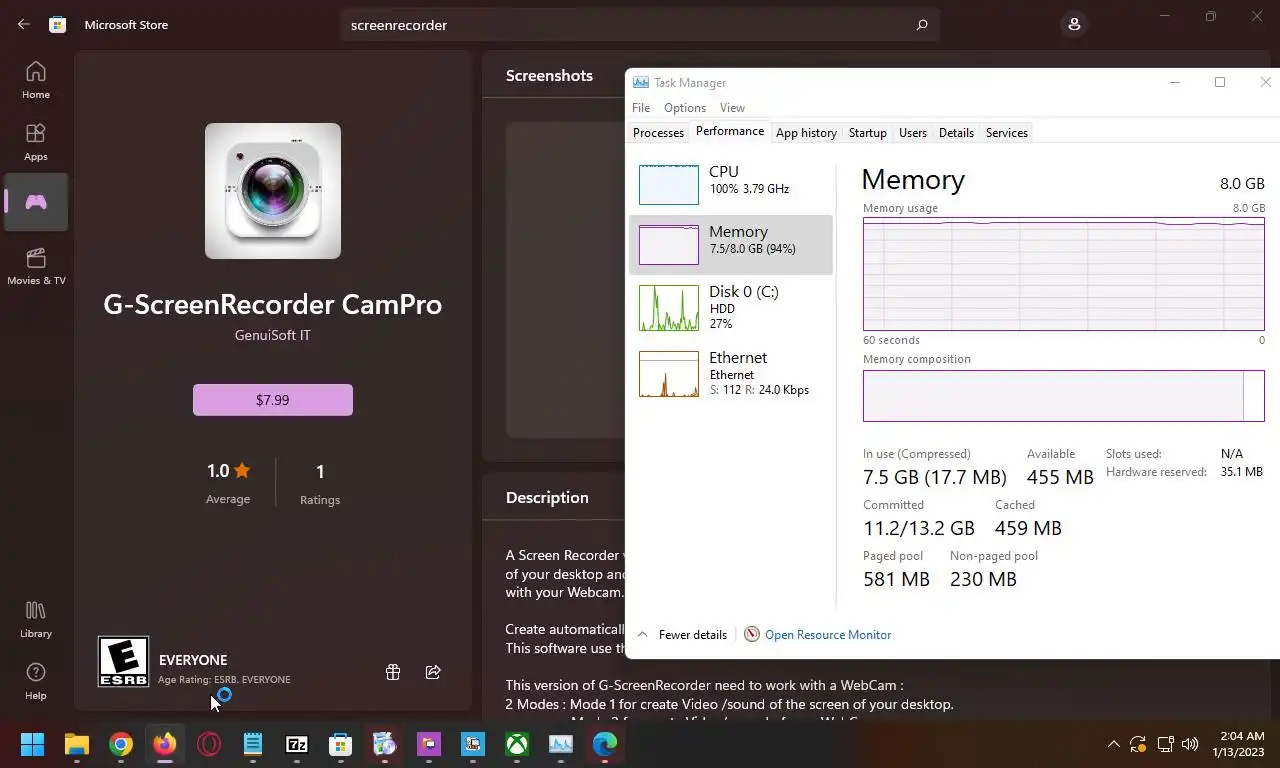Switch to the Processes tab

pyautogui.click(x=658, y=133)
